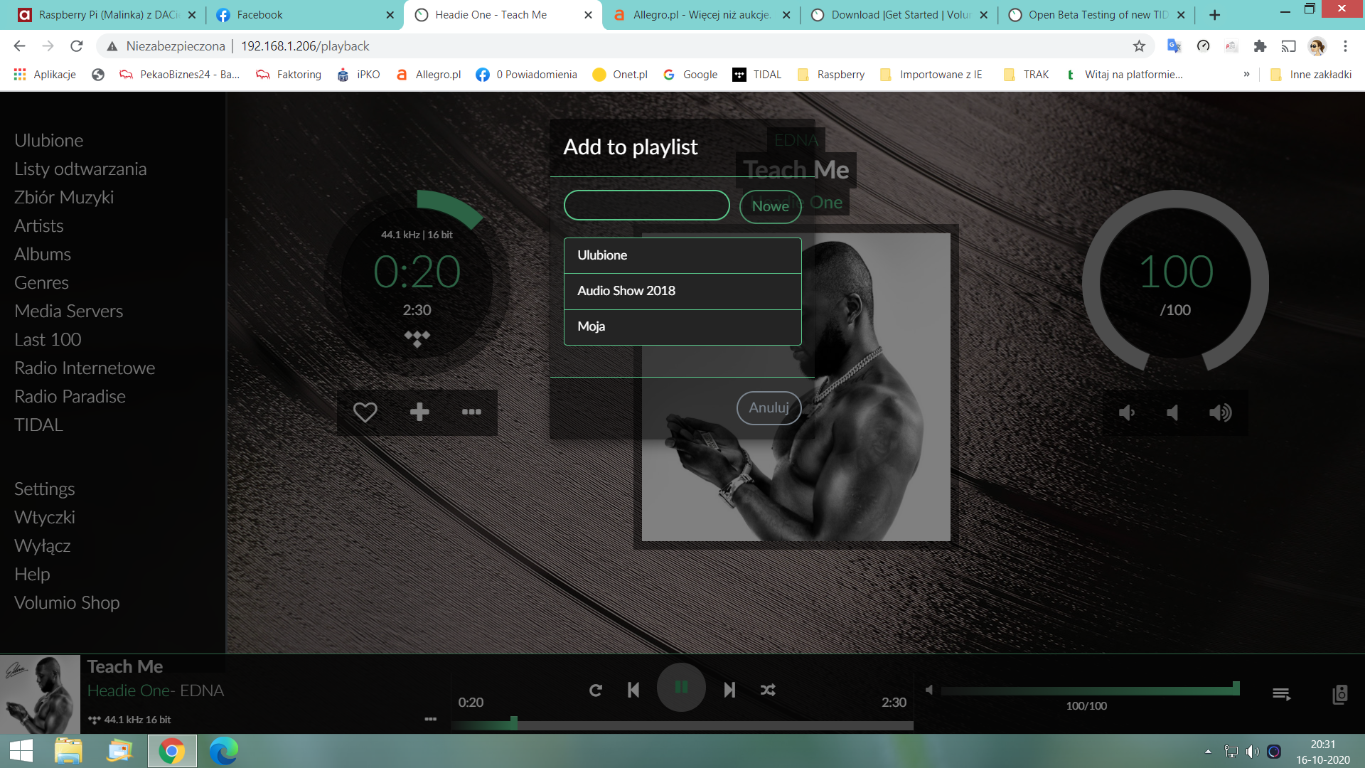Toggle repeat in the bottom player bar
This screenshot has width=1365, height=768.
point(596,690)
